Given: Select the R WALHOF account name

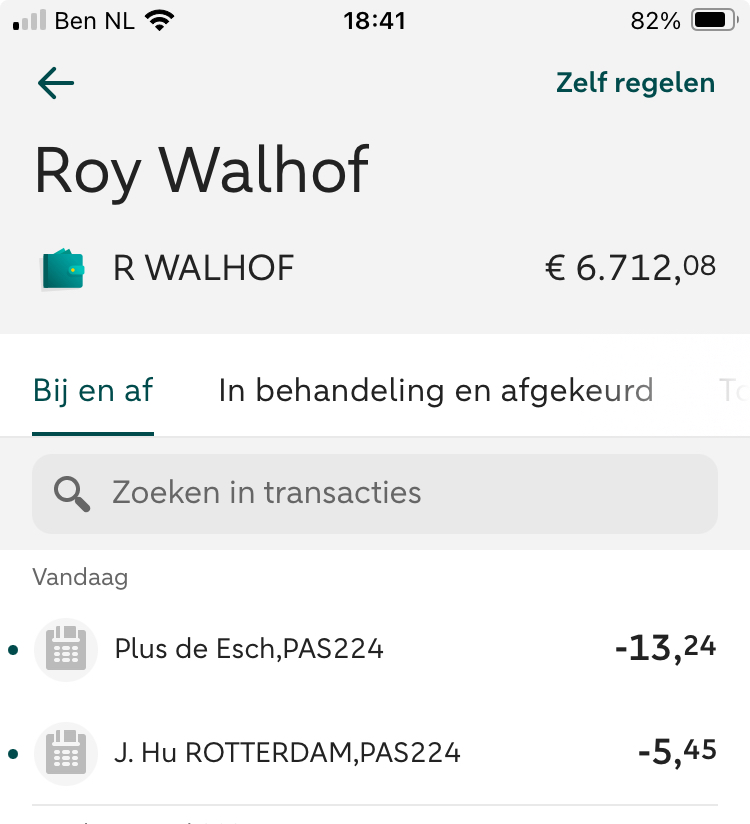Looking at the screenshot, I should tap(204, 269).
